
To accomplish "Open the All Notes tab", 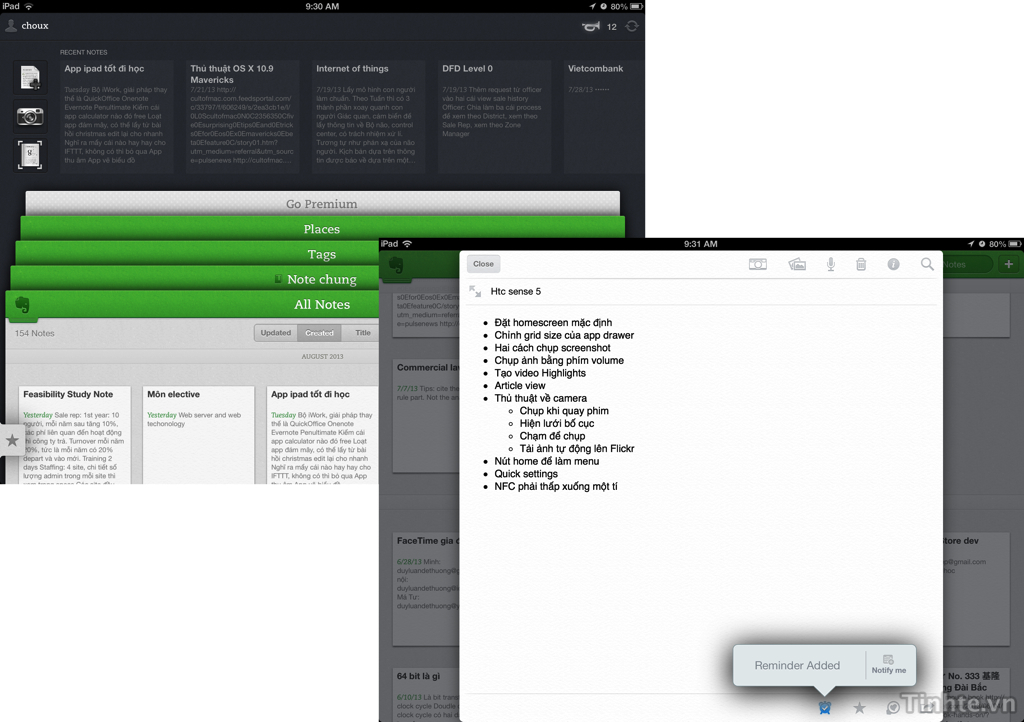I will click(321, 304).
